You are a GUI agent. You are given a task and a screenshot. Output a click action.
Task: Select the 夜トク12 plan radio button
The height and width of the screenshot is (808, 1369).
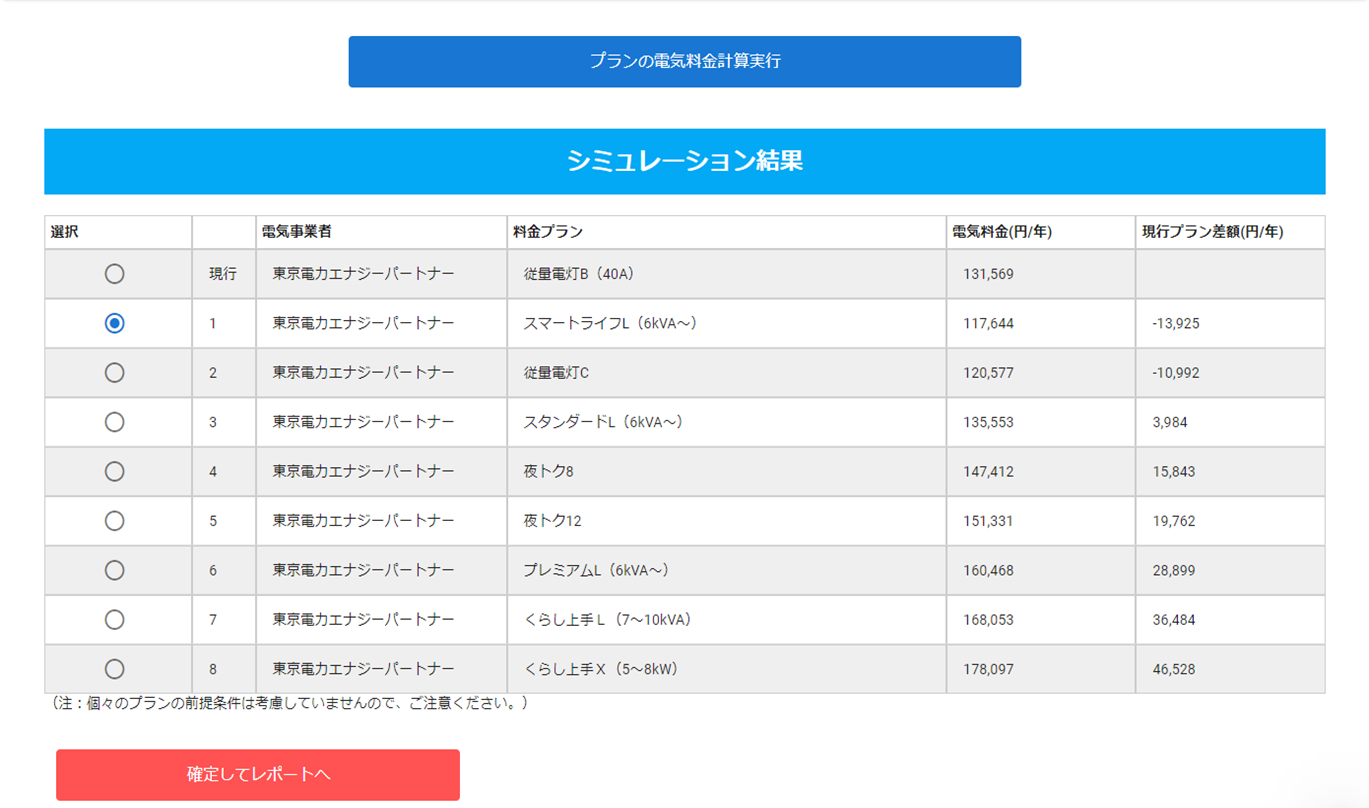(x=115, y=521)
